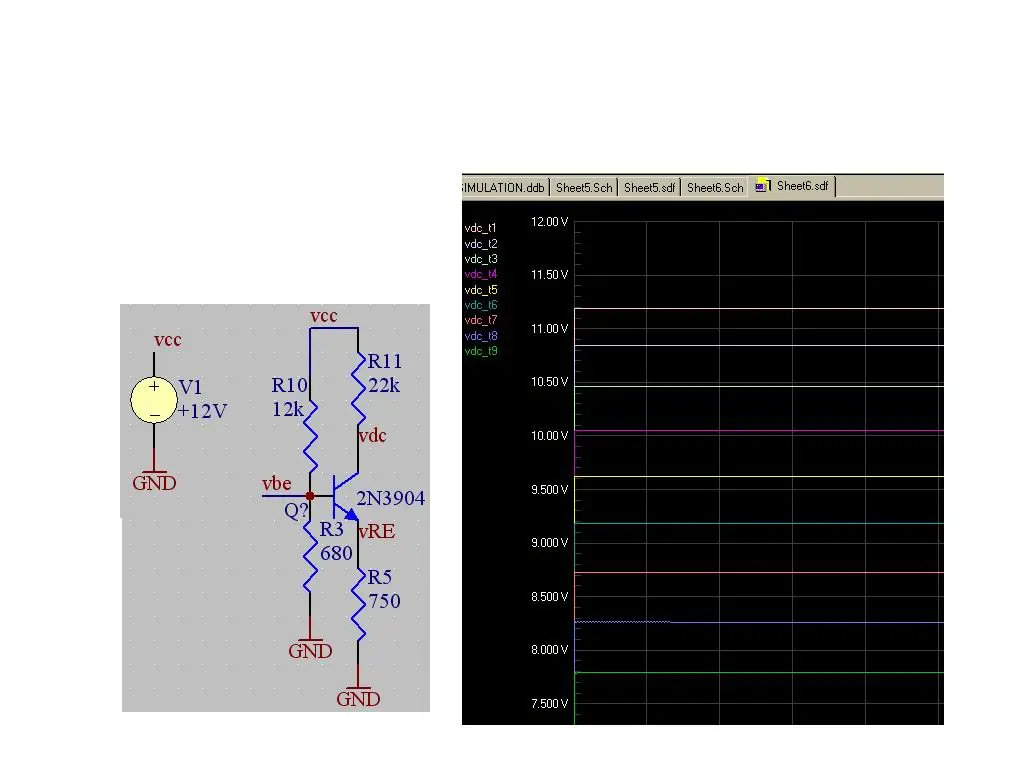Open the Sheet5.sdf tab
The height and width of the screenshot is (768, 1024).
click(649, 187)
